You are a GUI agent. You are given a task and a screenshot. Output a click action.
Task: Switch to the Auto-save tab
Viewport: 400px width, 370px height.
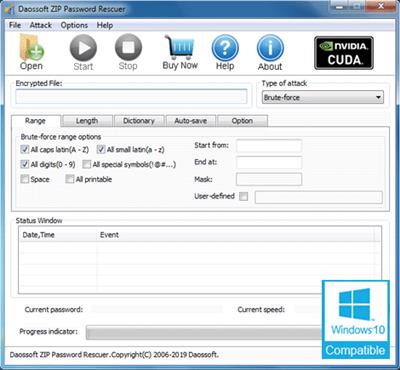click(191, 121)
